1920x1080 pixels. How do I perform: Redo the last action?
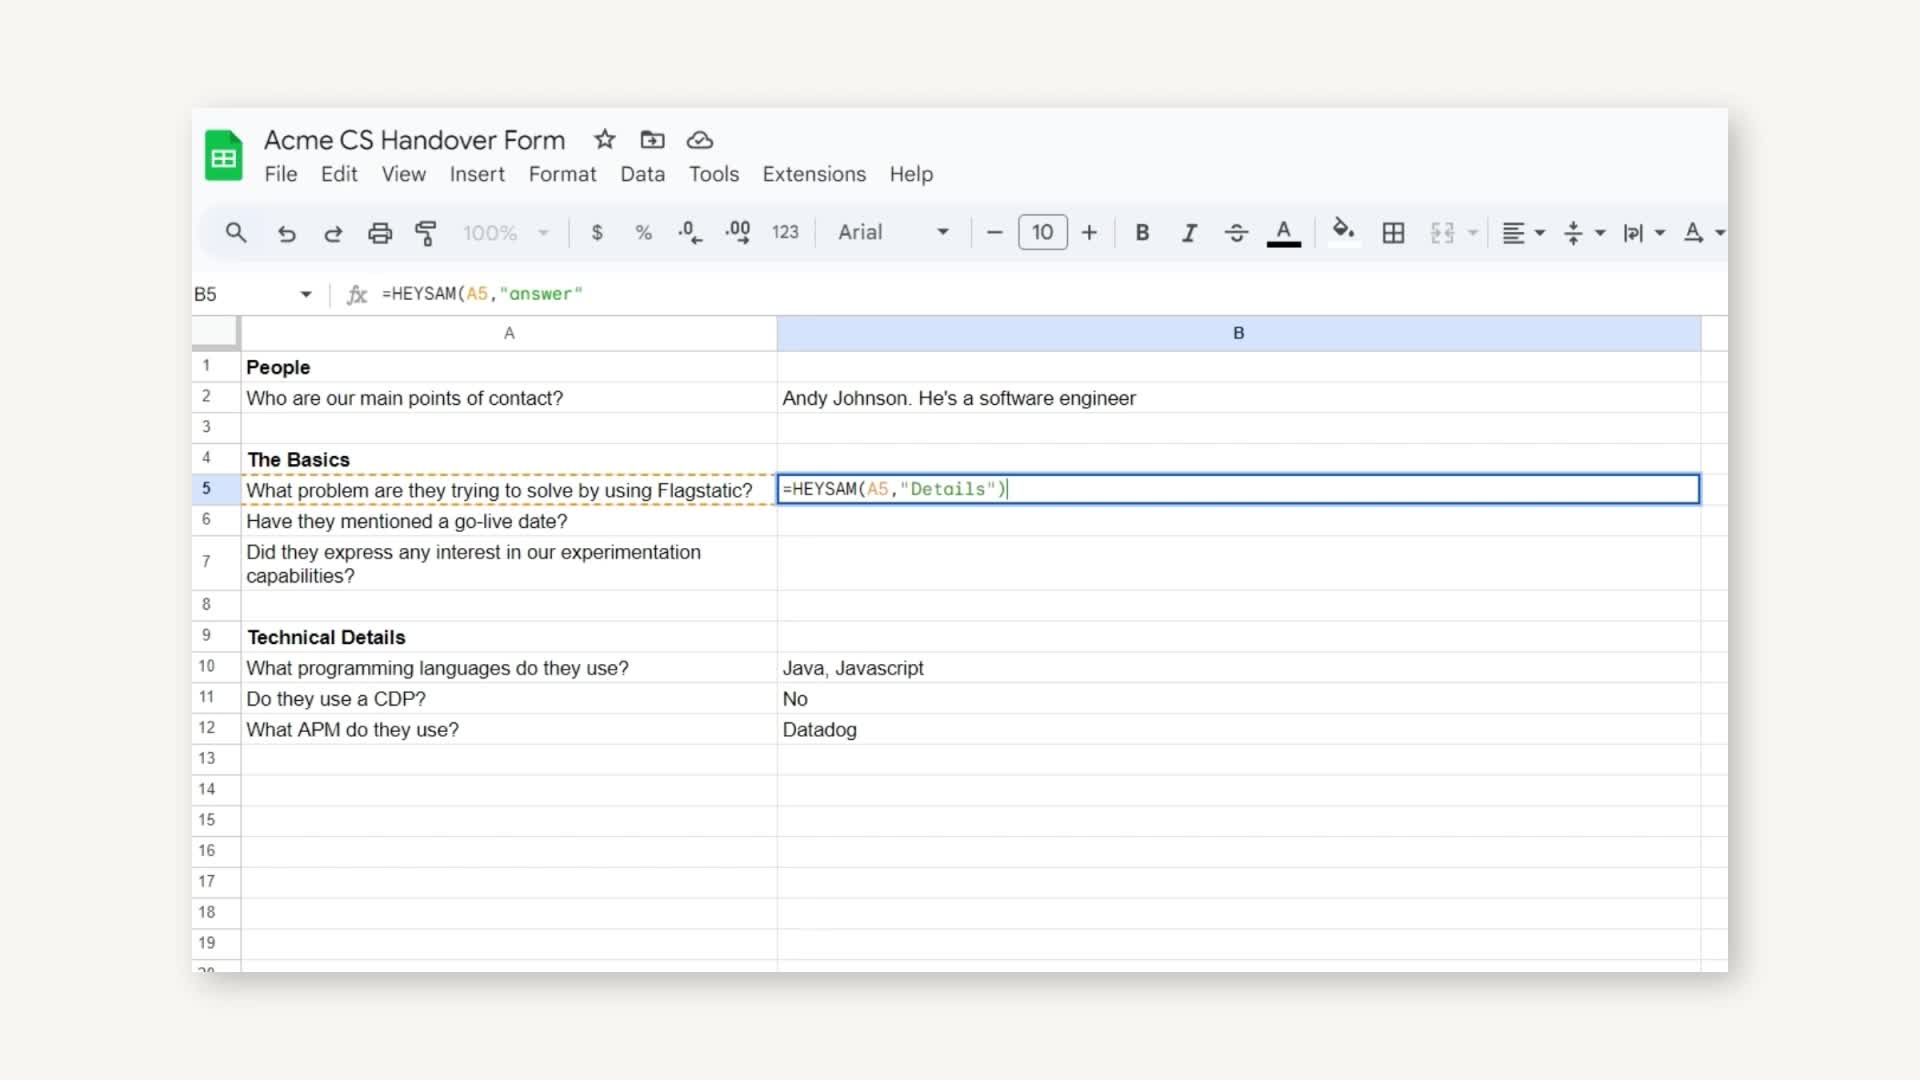tap(333, 233)
